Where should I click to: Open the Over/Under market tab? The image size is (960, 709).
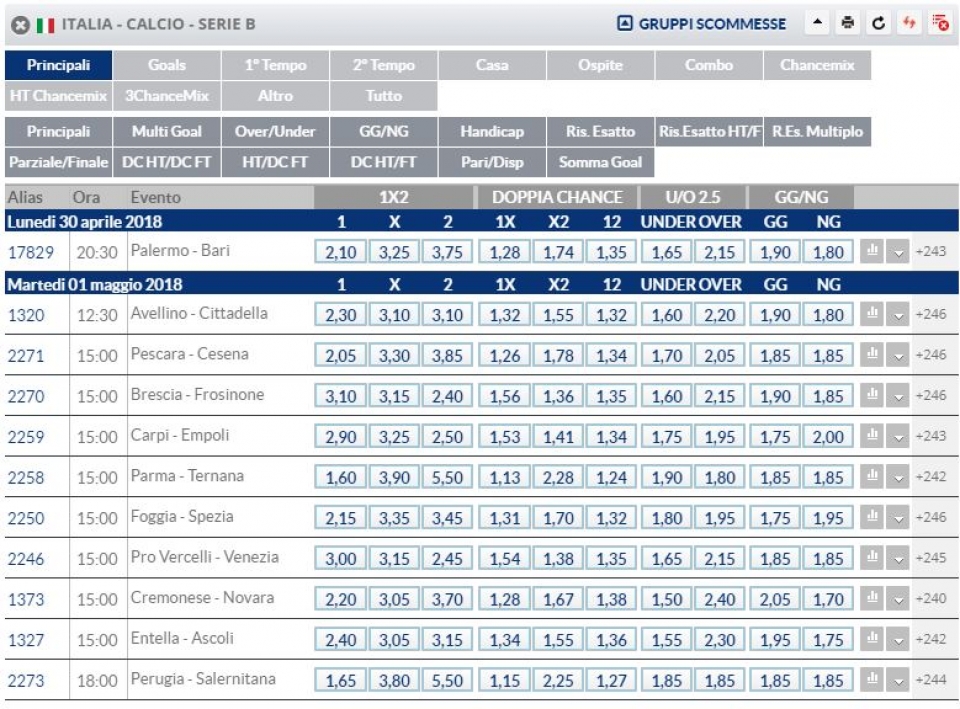[275, 131]
